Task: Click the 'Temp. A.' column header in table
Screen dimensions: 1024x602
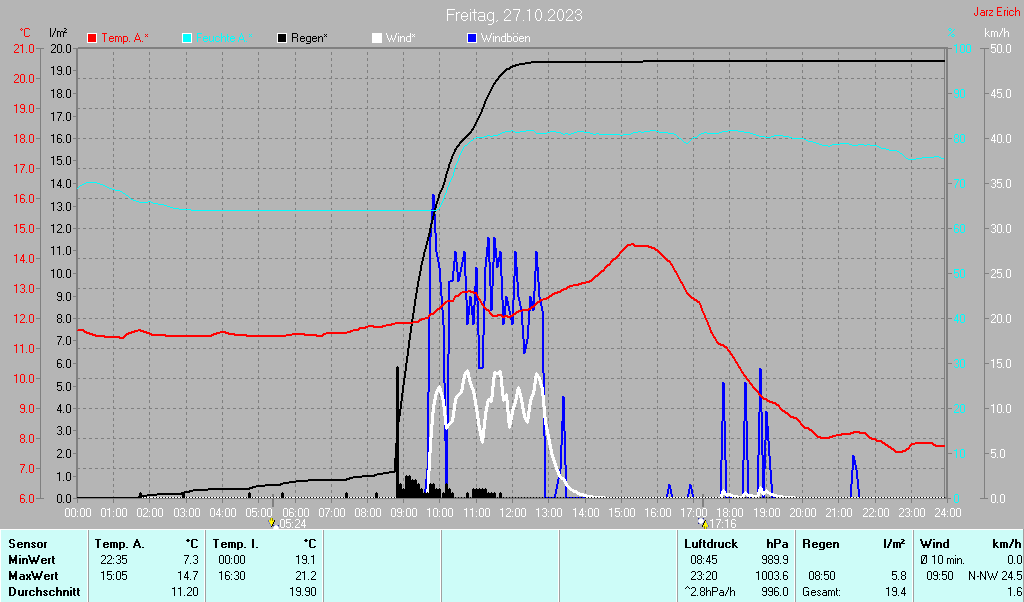Action: [120, 544]
